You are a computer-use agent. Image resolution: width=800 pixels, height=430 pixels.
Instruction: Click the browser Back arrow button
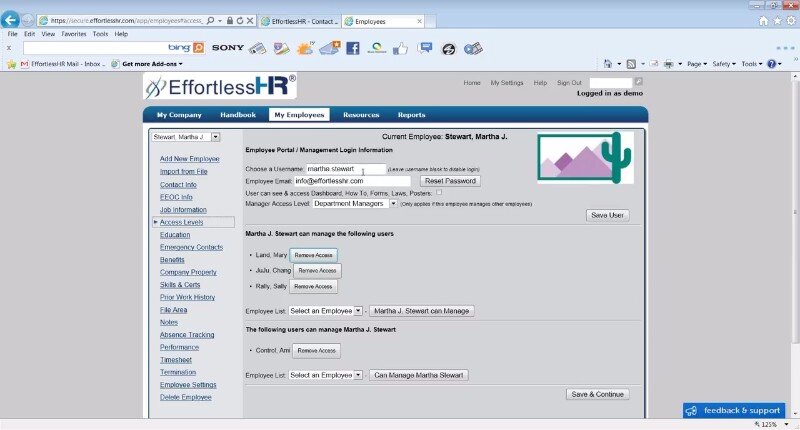(11, 20)
